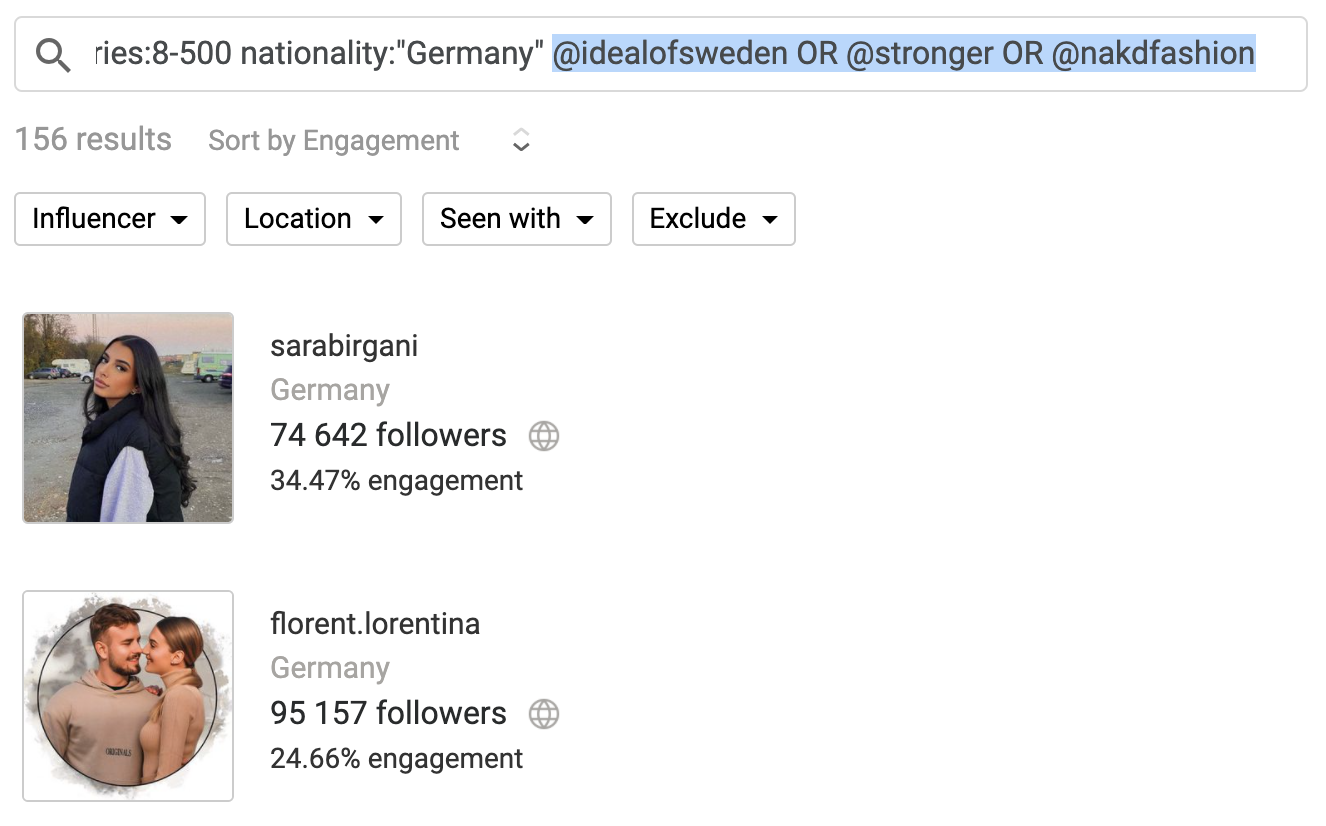The height and width of the screenshot is (826, 1326).
Task: Open the Location filter dropdown
Action: 314,219
